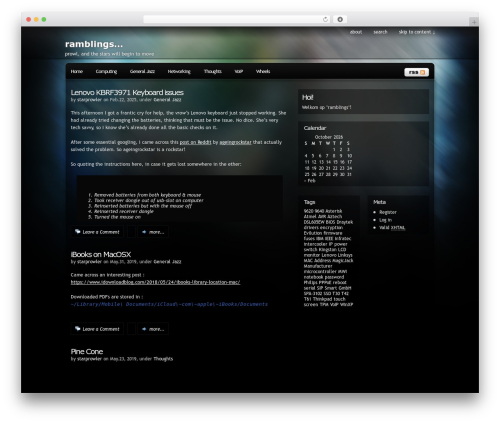500x423 pixels.
Task: Select the microcontroller tag
Action: pos(320,271)
